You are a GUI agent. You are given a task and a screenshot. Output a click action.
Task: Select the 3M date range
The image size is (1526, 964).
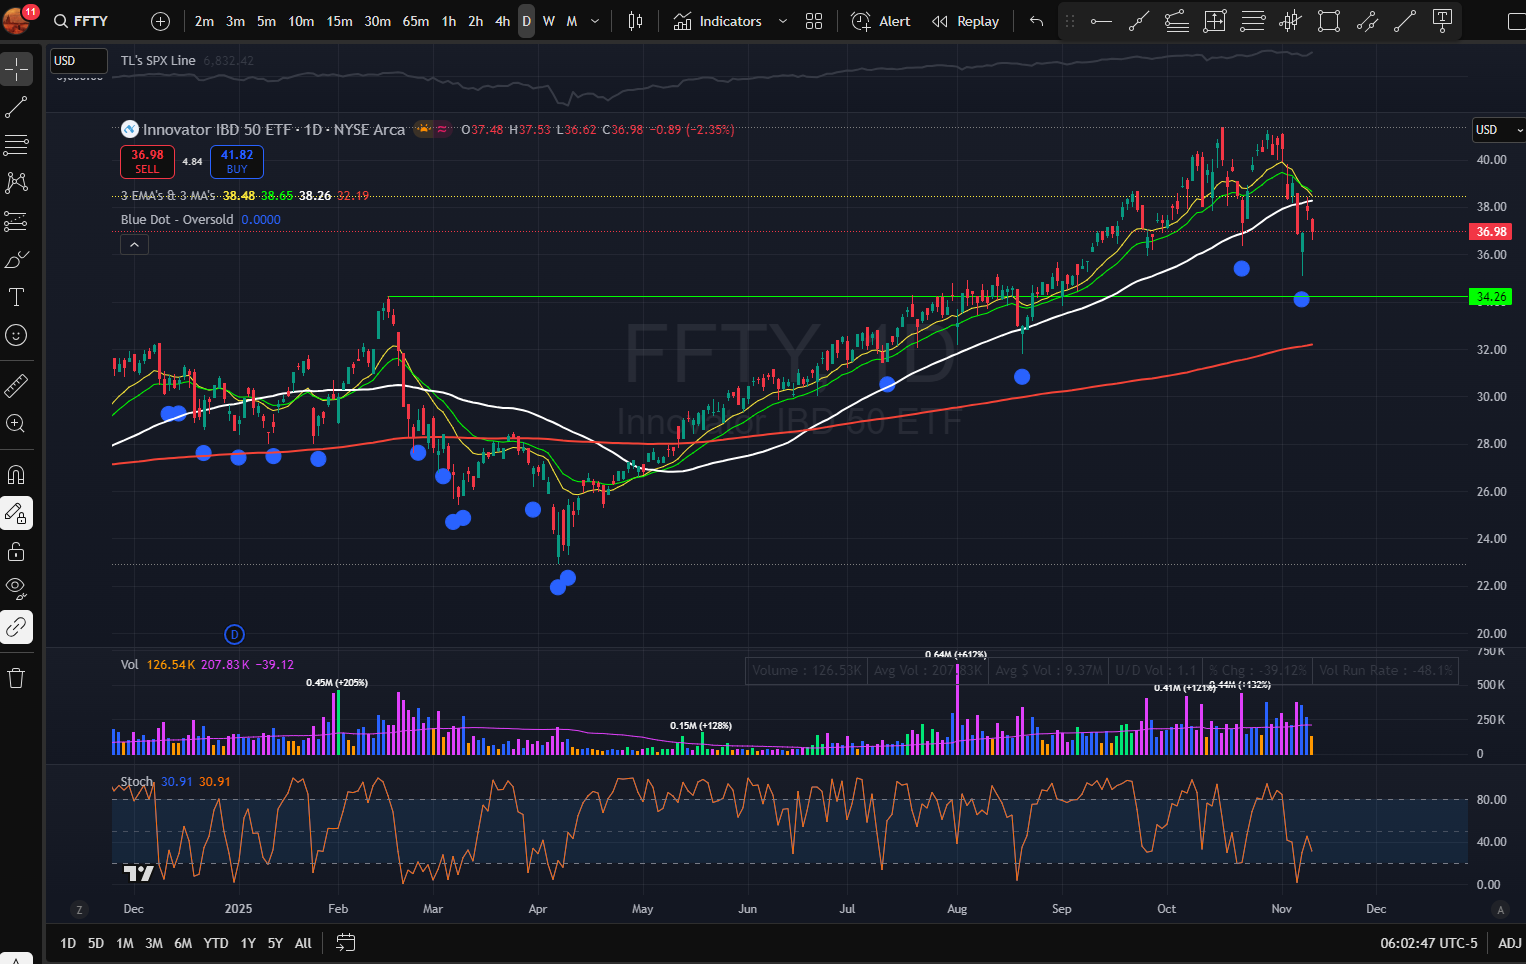154,943
